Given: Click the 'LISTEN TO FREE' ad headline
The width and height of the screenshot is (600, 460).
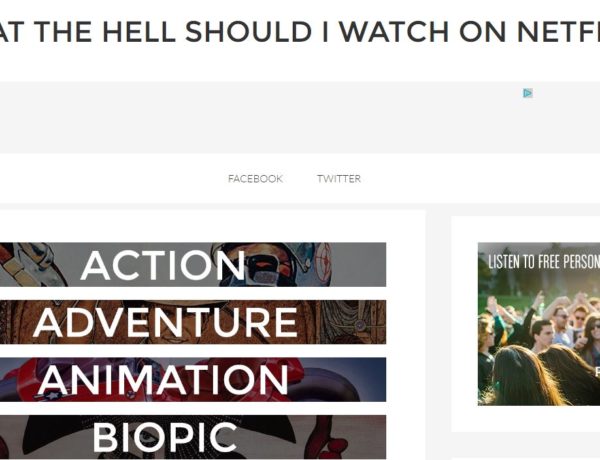Looking at the screenshot, I should click(x=544, y=262).
